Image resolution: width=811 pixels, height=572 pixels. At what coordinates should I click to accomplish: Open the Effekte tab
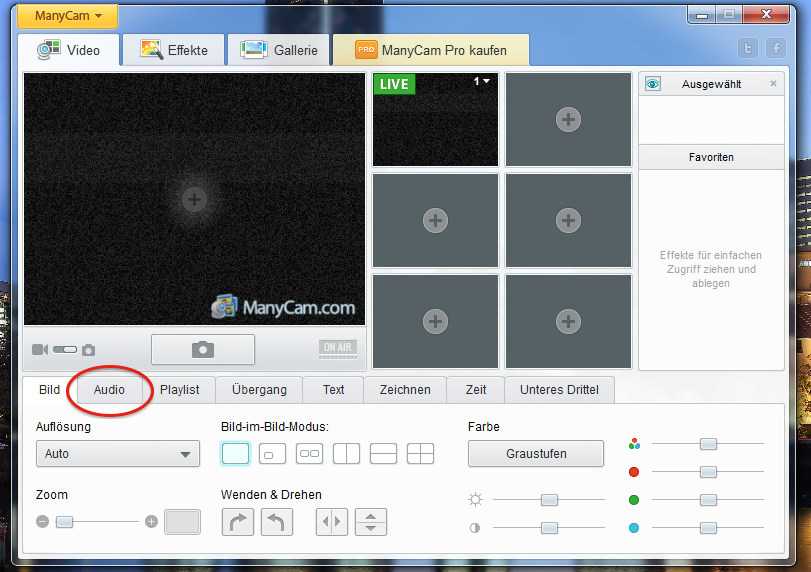(174, 50)
